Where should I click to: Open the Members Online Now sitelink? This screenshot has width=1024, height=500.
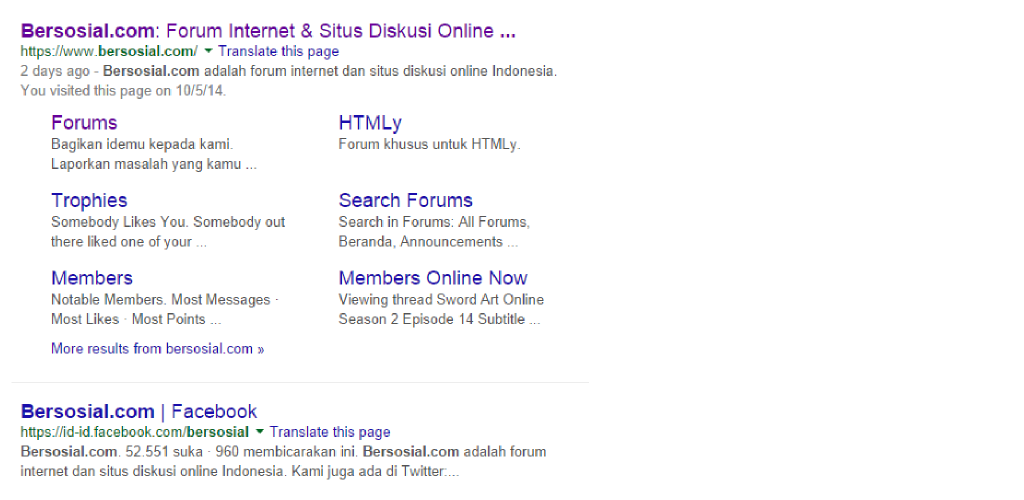click(432, 278)
